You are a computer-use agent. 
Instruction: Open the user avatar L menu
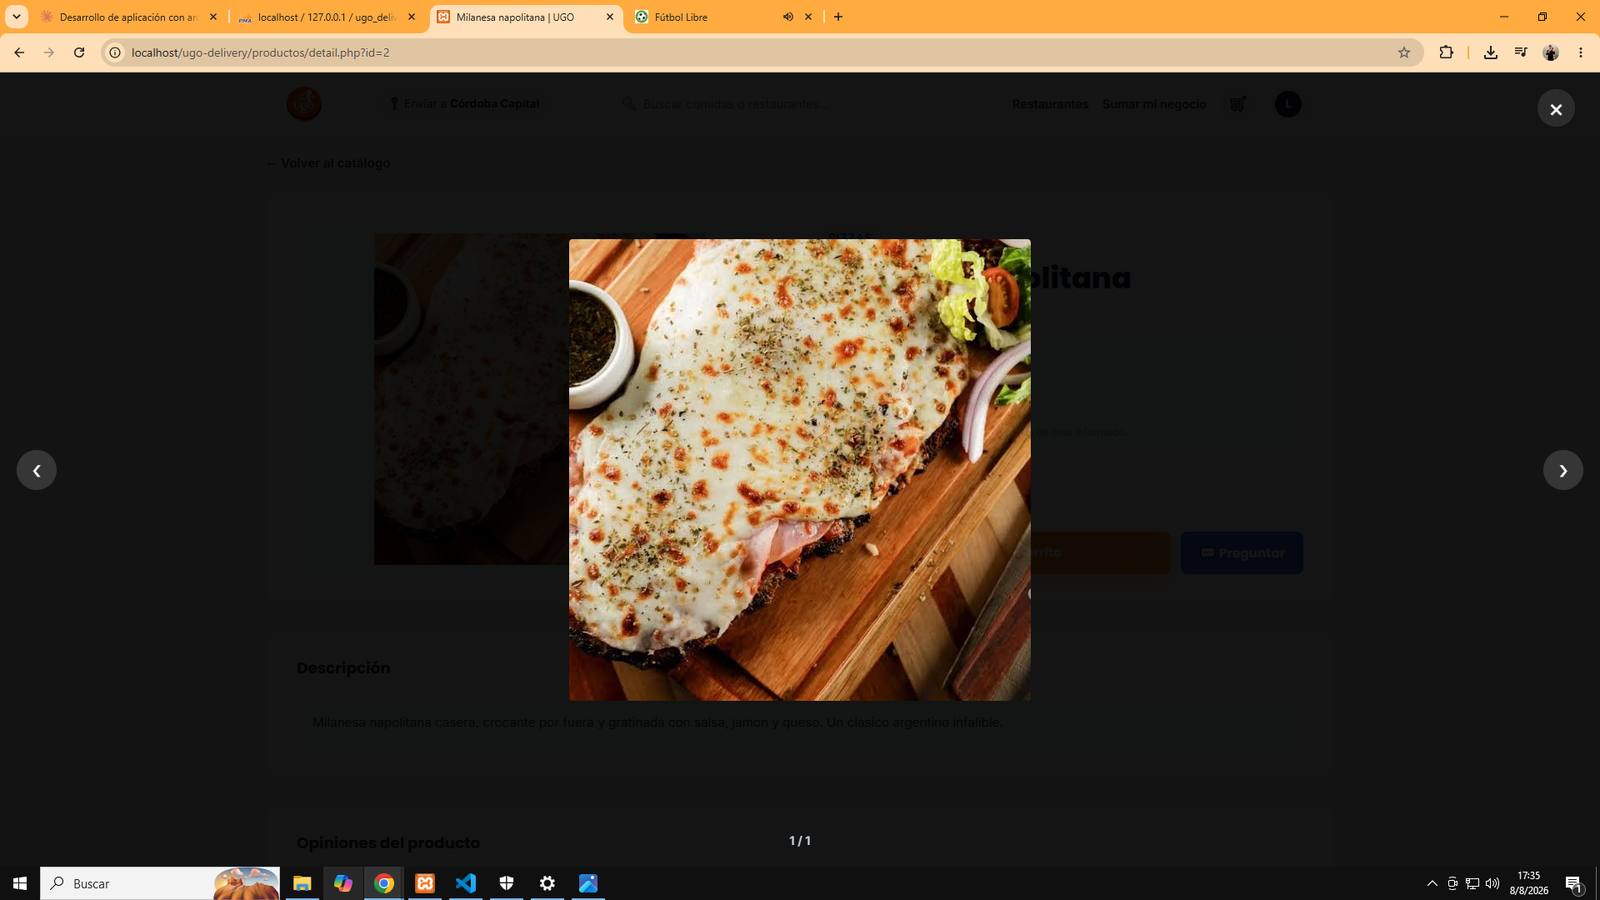(1288, 104)
